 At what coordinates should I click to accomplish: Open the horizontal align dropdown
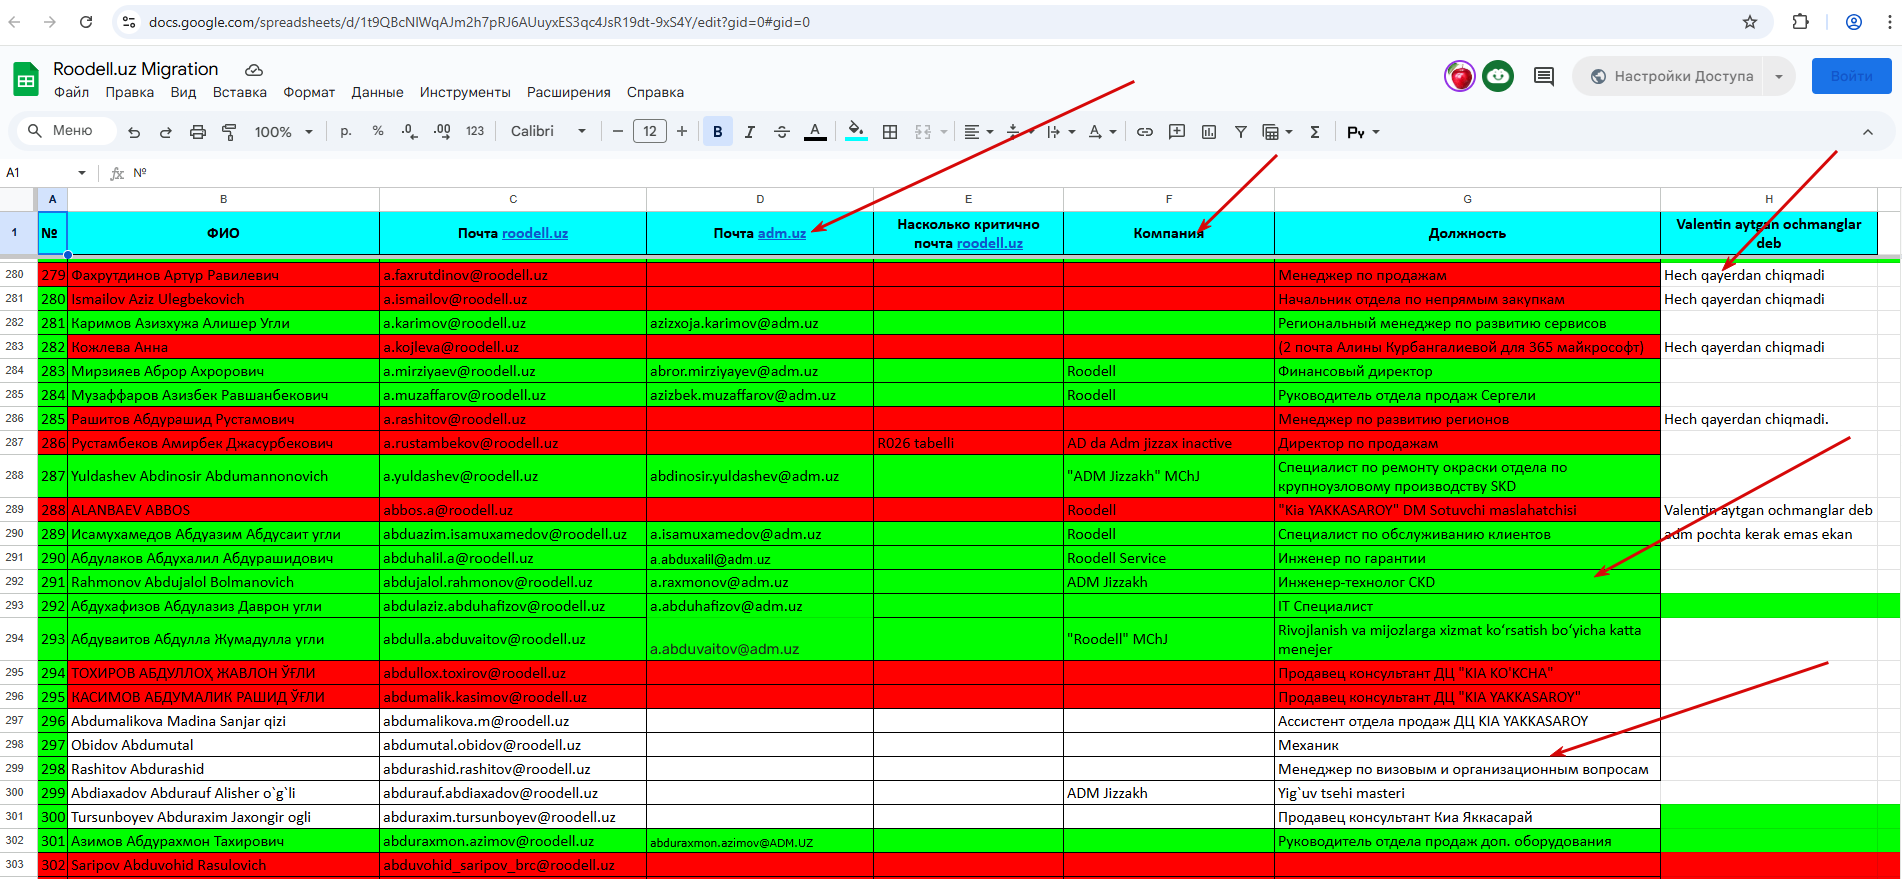[978, 132]
